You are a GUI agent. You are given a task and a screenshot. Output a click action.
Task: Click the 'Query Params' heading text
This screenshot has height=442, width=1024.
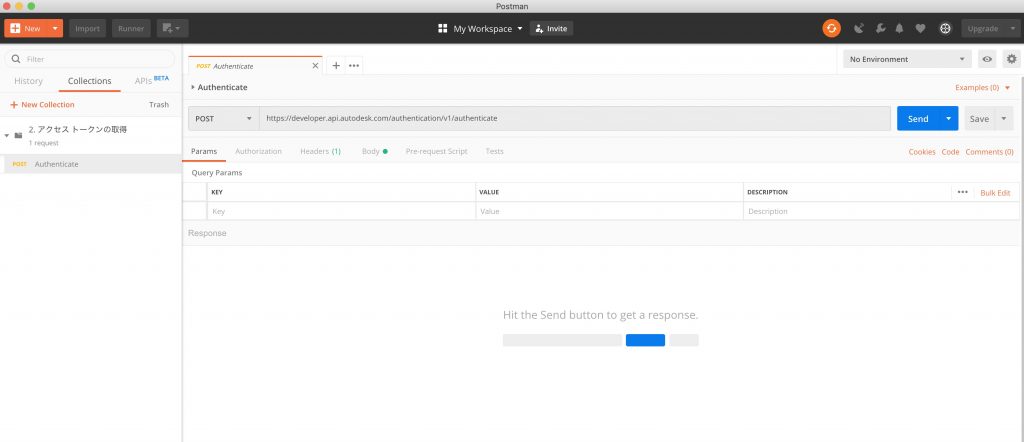(216, 173)
